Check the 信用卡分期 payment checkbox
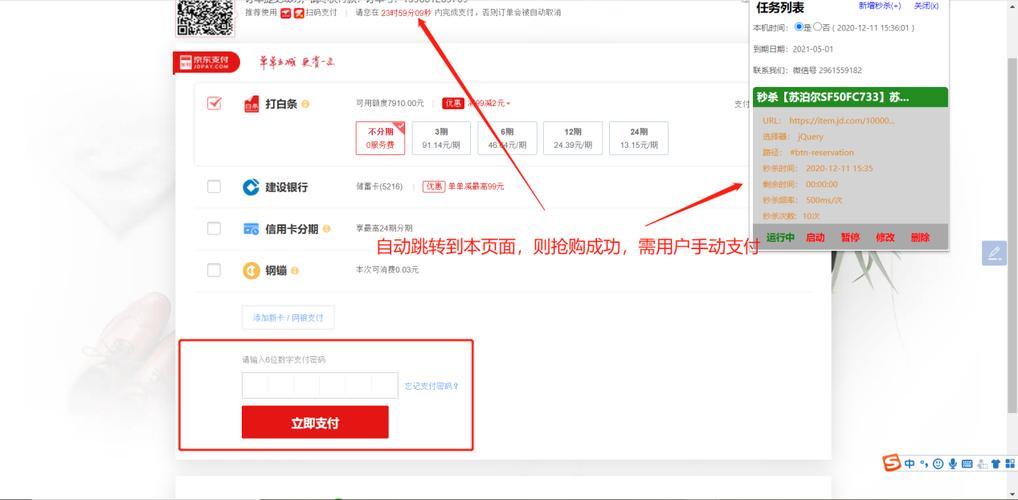Screen dimensions: 1018x500 point(214,229)
